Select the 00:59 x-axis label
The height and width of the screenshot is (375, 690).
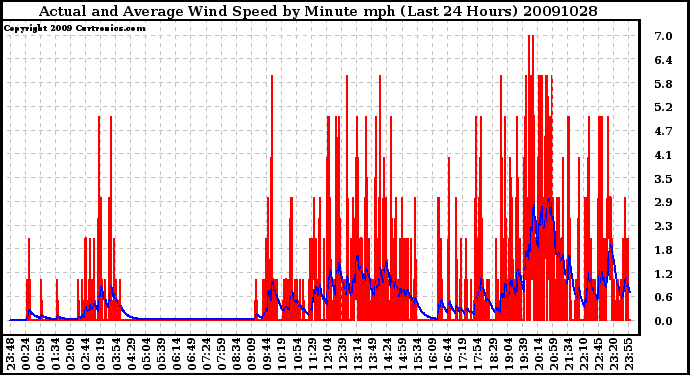click(x=40, y=354)
